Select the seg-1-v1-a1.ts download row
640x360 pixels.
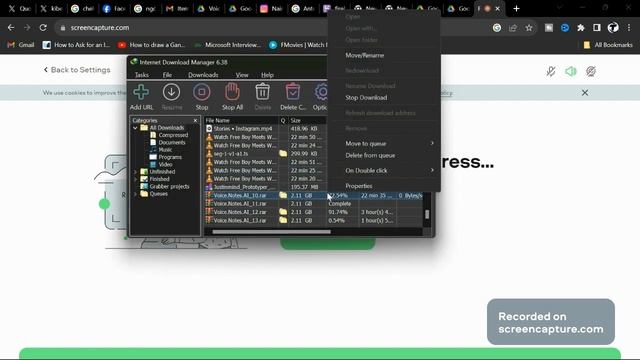[265, 153]
